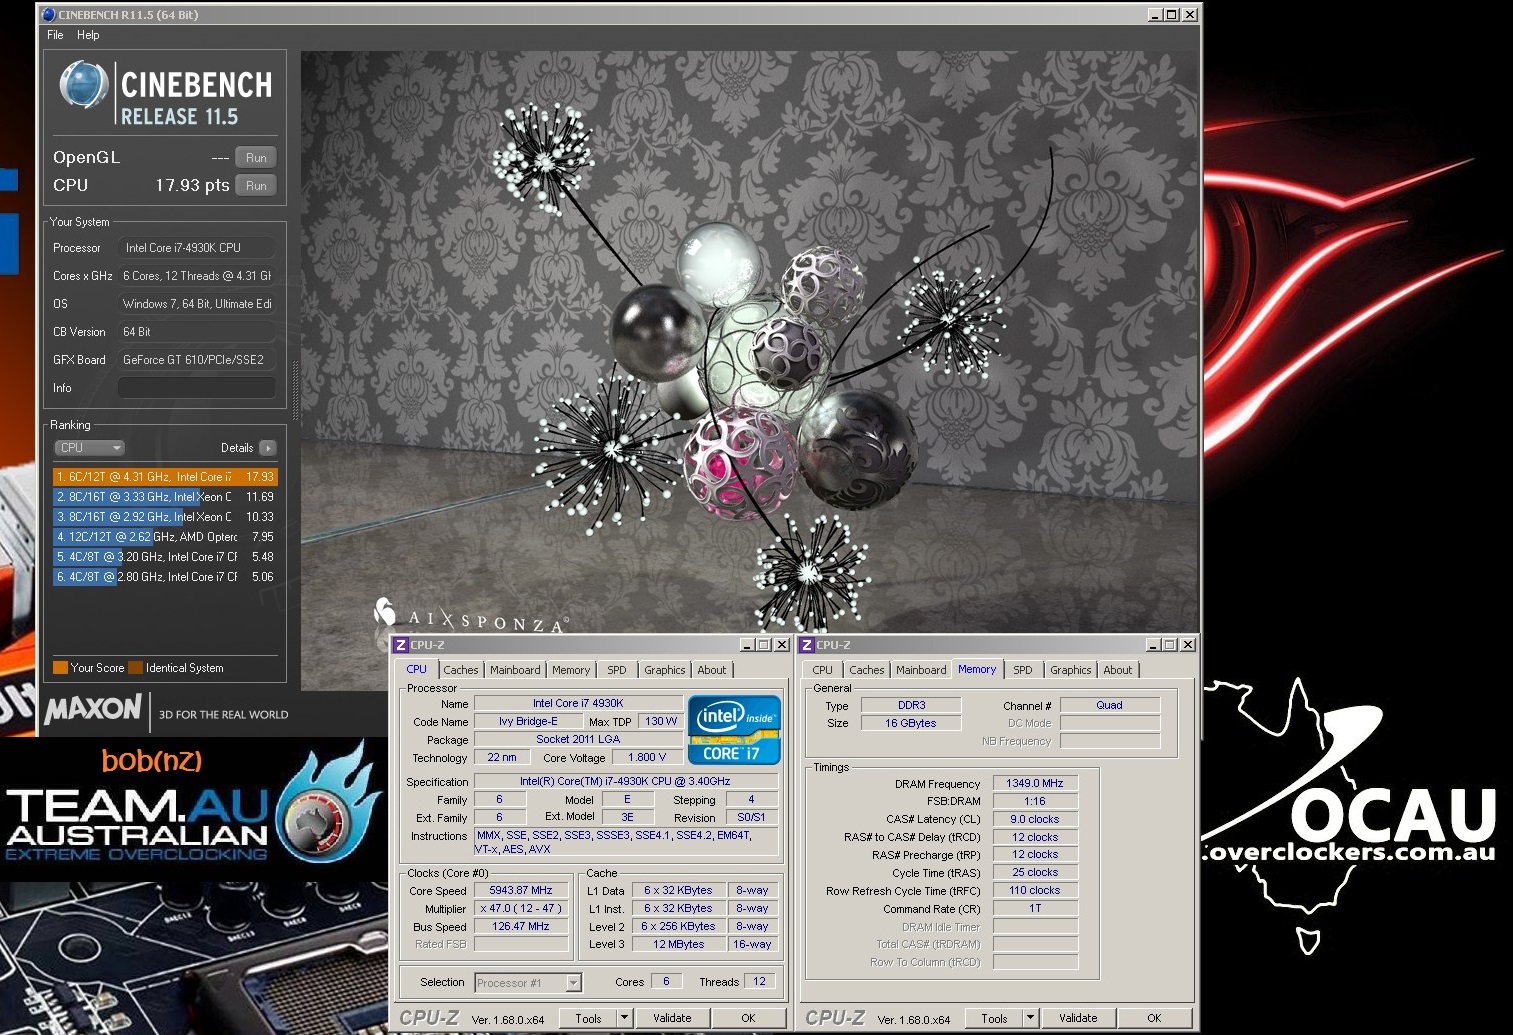Open the Help menu in Cinebench
This screenshot has height=1035, width=1513.
88,35
